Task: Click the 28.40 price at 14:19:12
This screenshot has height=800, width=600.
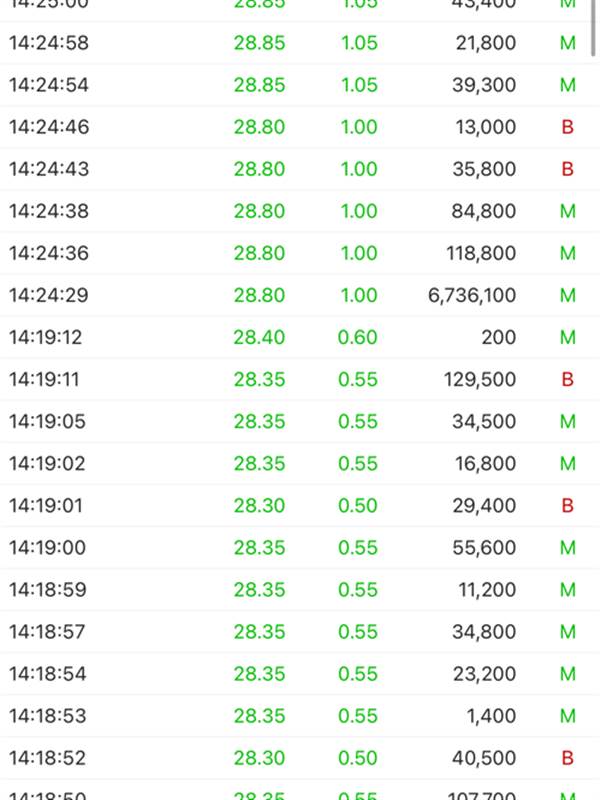Action: point(259,337)
